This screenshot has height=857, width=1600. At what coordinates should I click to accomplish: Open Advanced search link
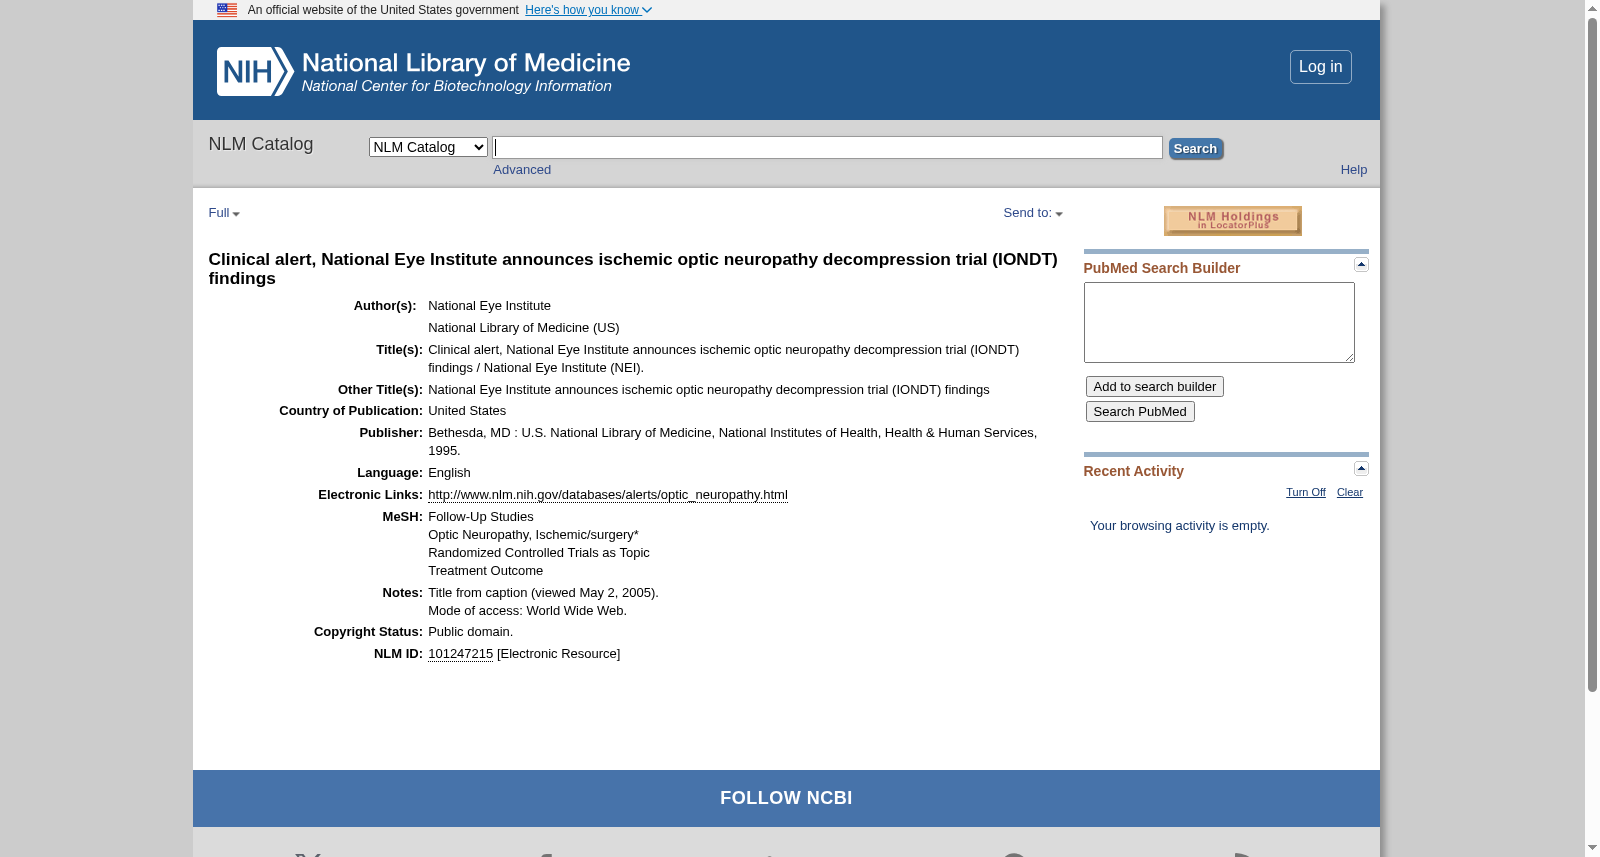(x=522, y=170)
